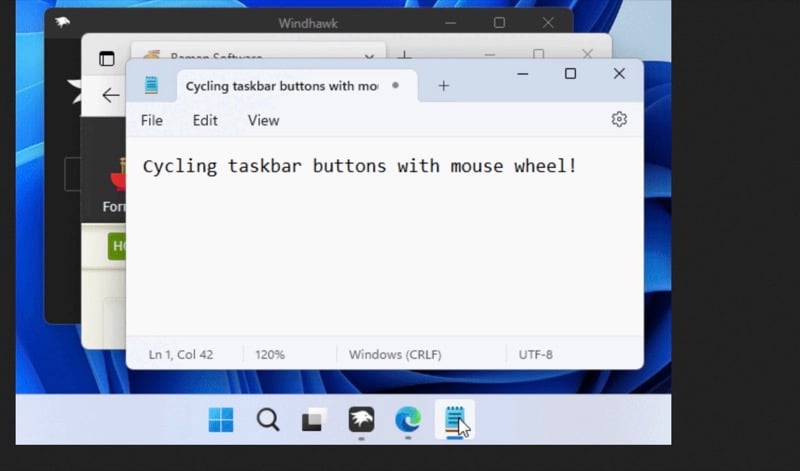The height and width of the screenshot is (471, 800).
Task: Click the 120% zoom level in status bar
Action: pyautogui.click(x=270, y=355)
